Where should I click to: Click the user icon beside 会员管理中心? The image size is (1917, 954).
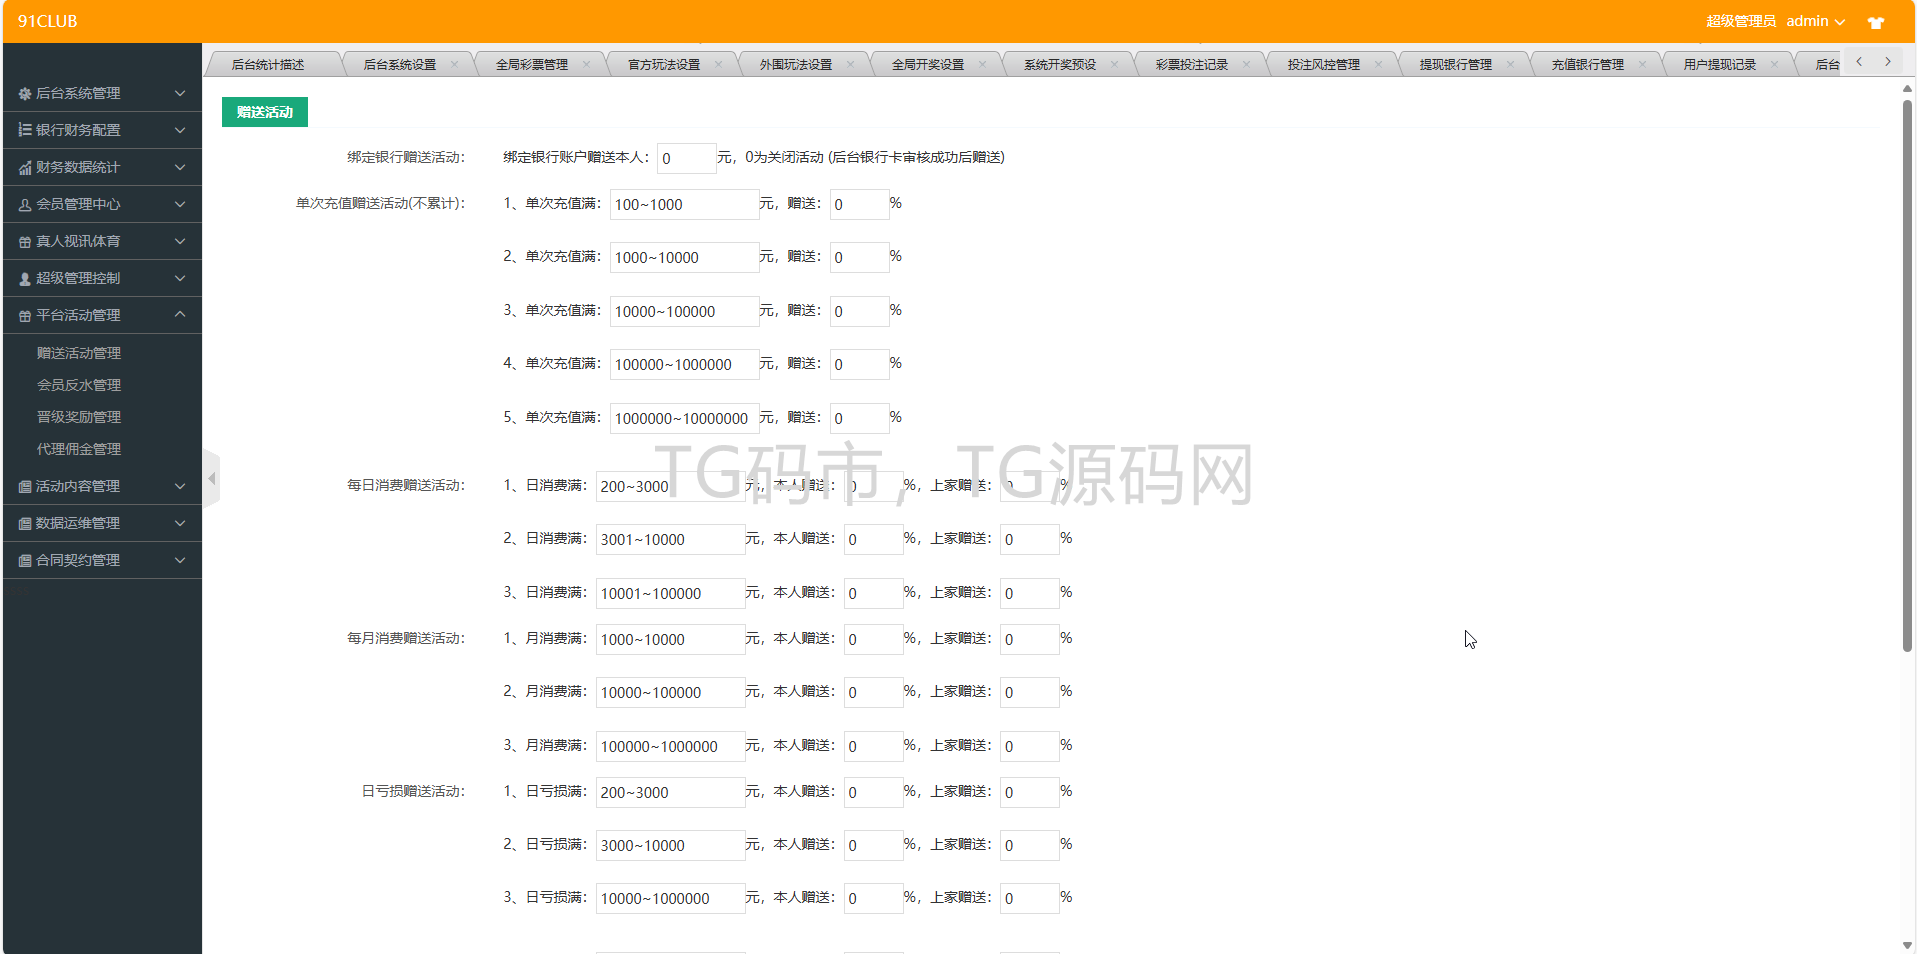[x=25, y=205]
